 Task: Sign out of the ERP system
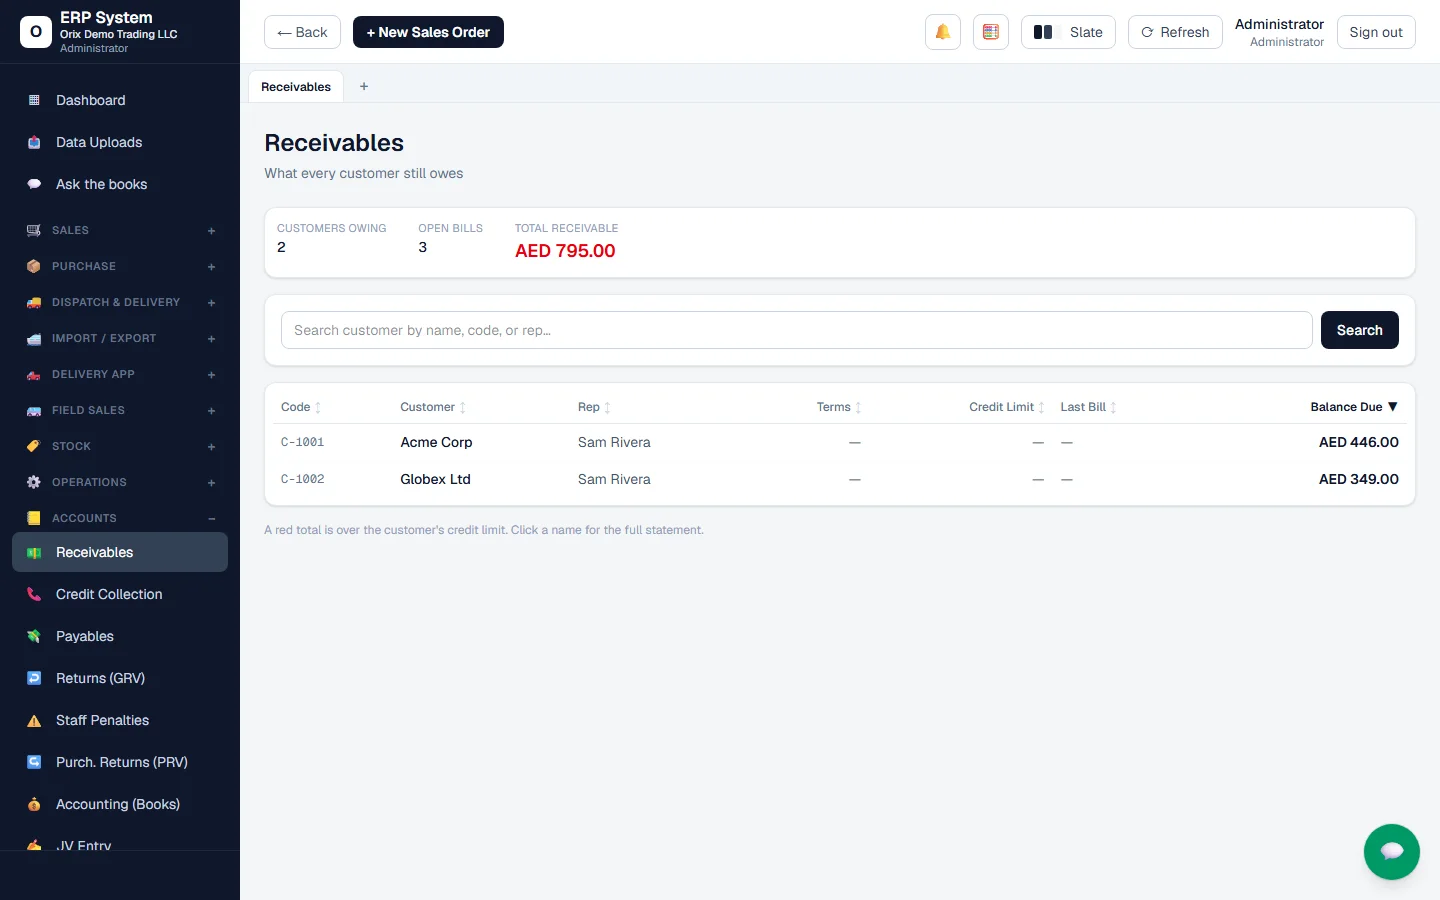[1376, 32]
